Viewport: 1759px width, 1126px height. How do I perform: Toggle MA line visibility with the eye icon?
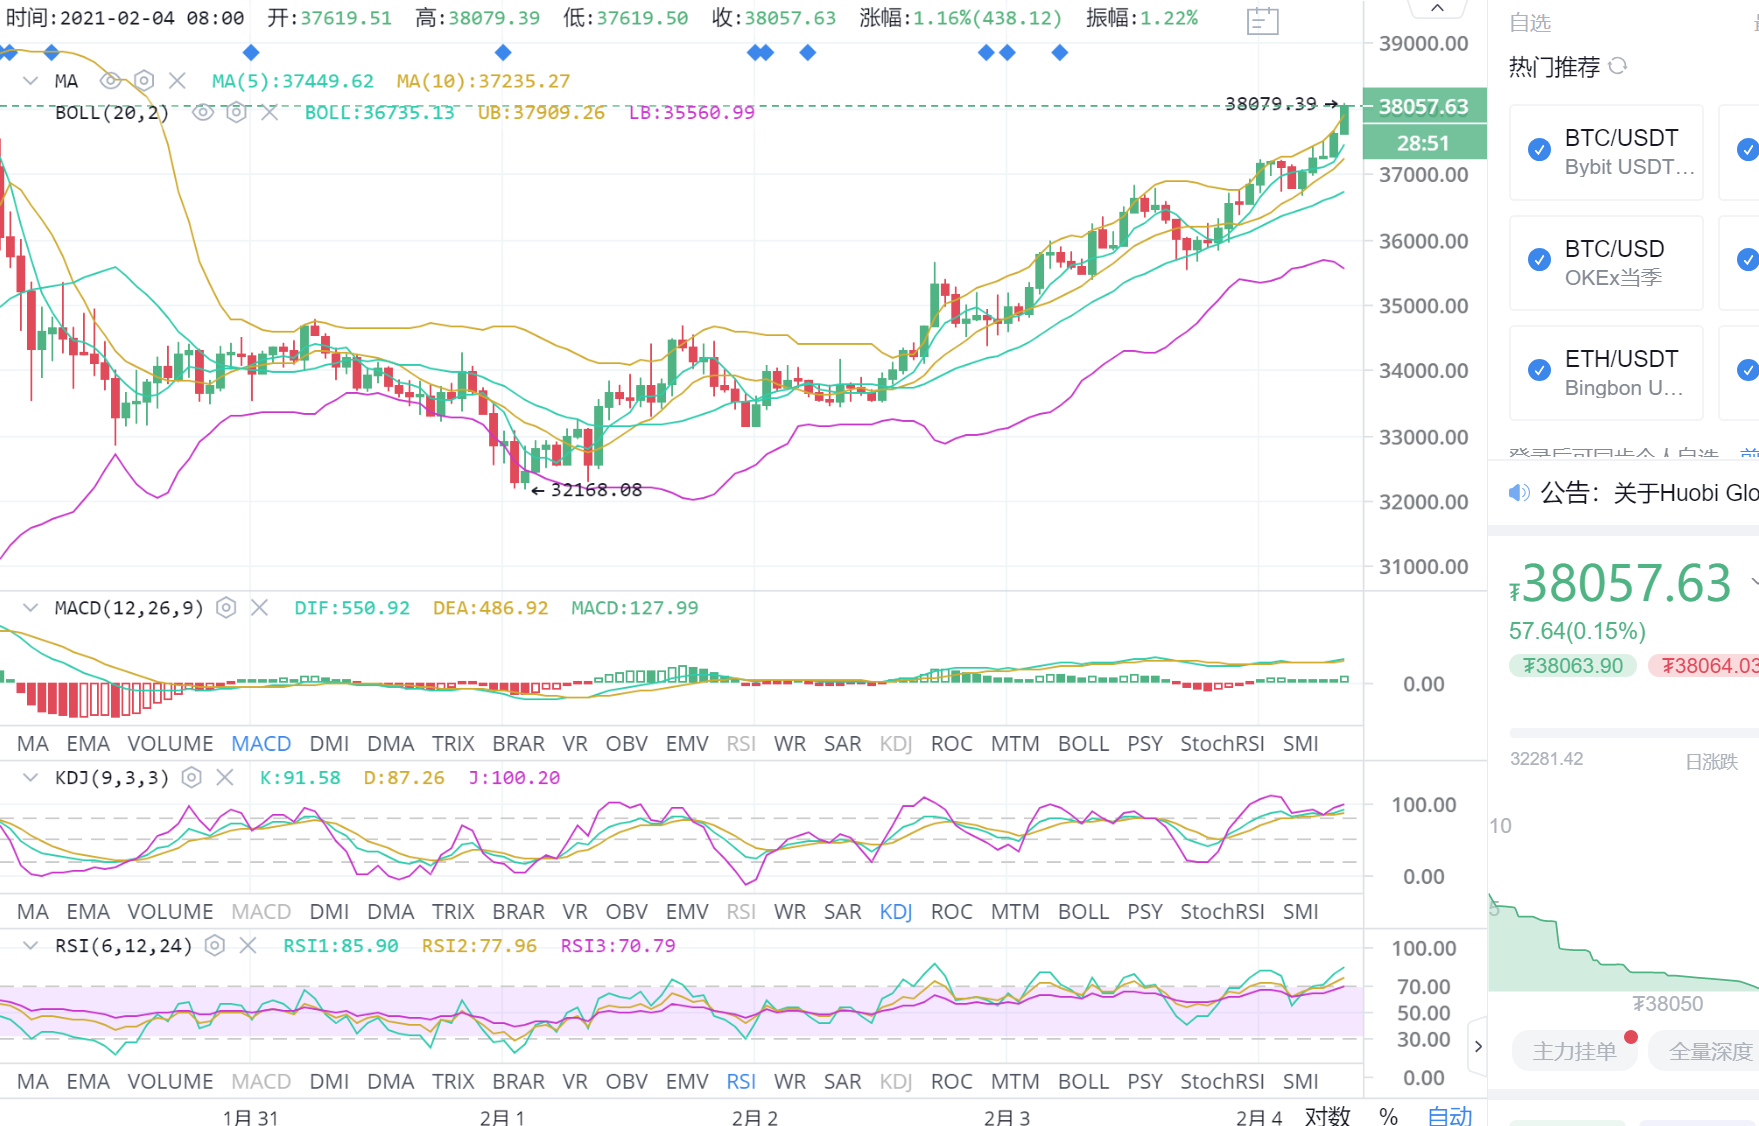coord(110,80)
